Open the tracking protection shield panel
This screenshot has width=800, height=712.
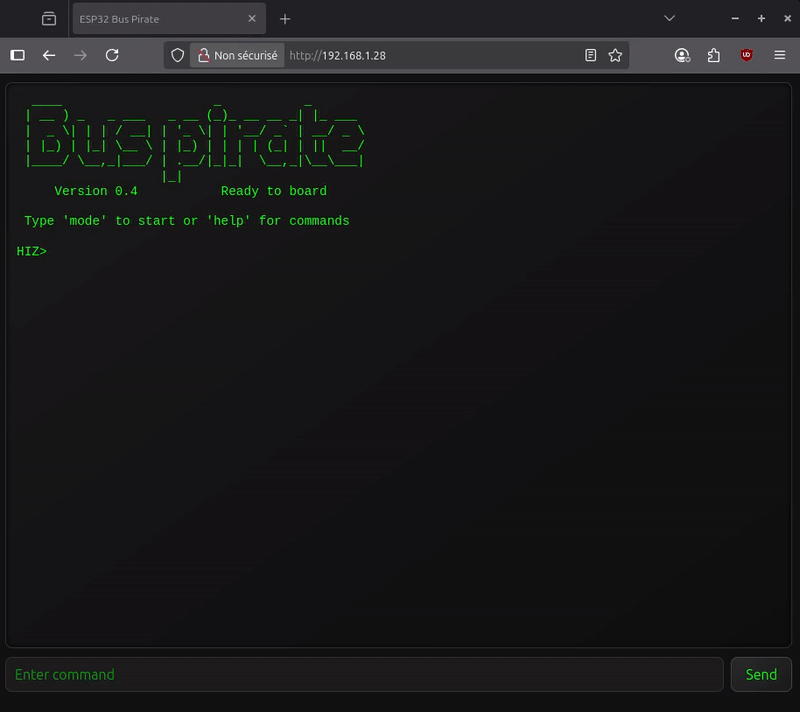coord(178,56)
